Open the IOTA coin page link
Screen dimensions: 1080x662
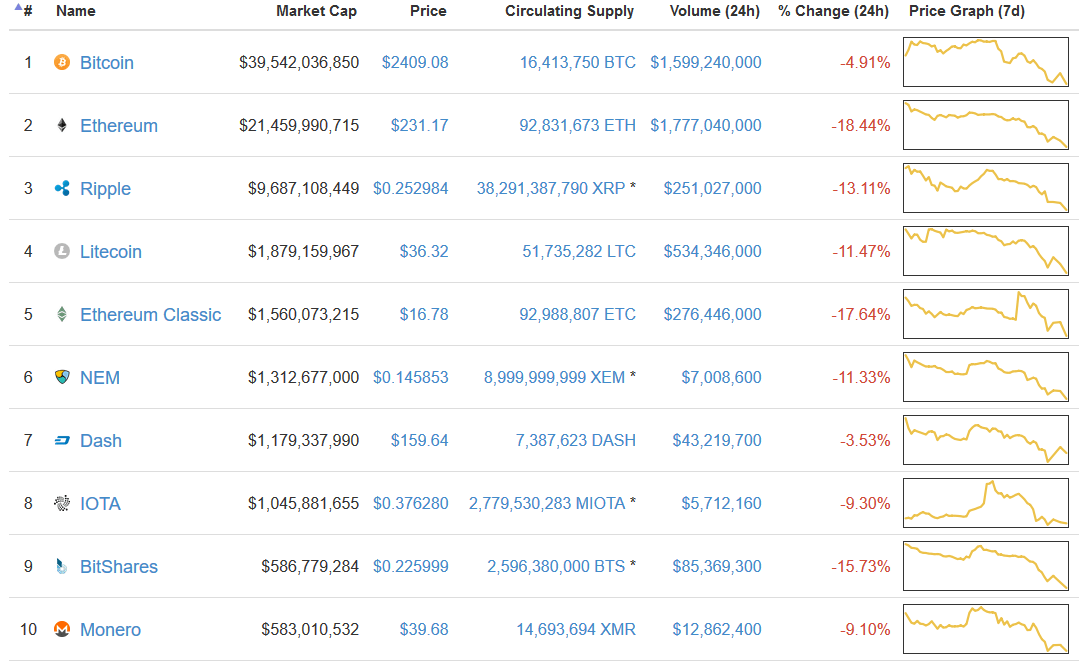tap(101, 504)
